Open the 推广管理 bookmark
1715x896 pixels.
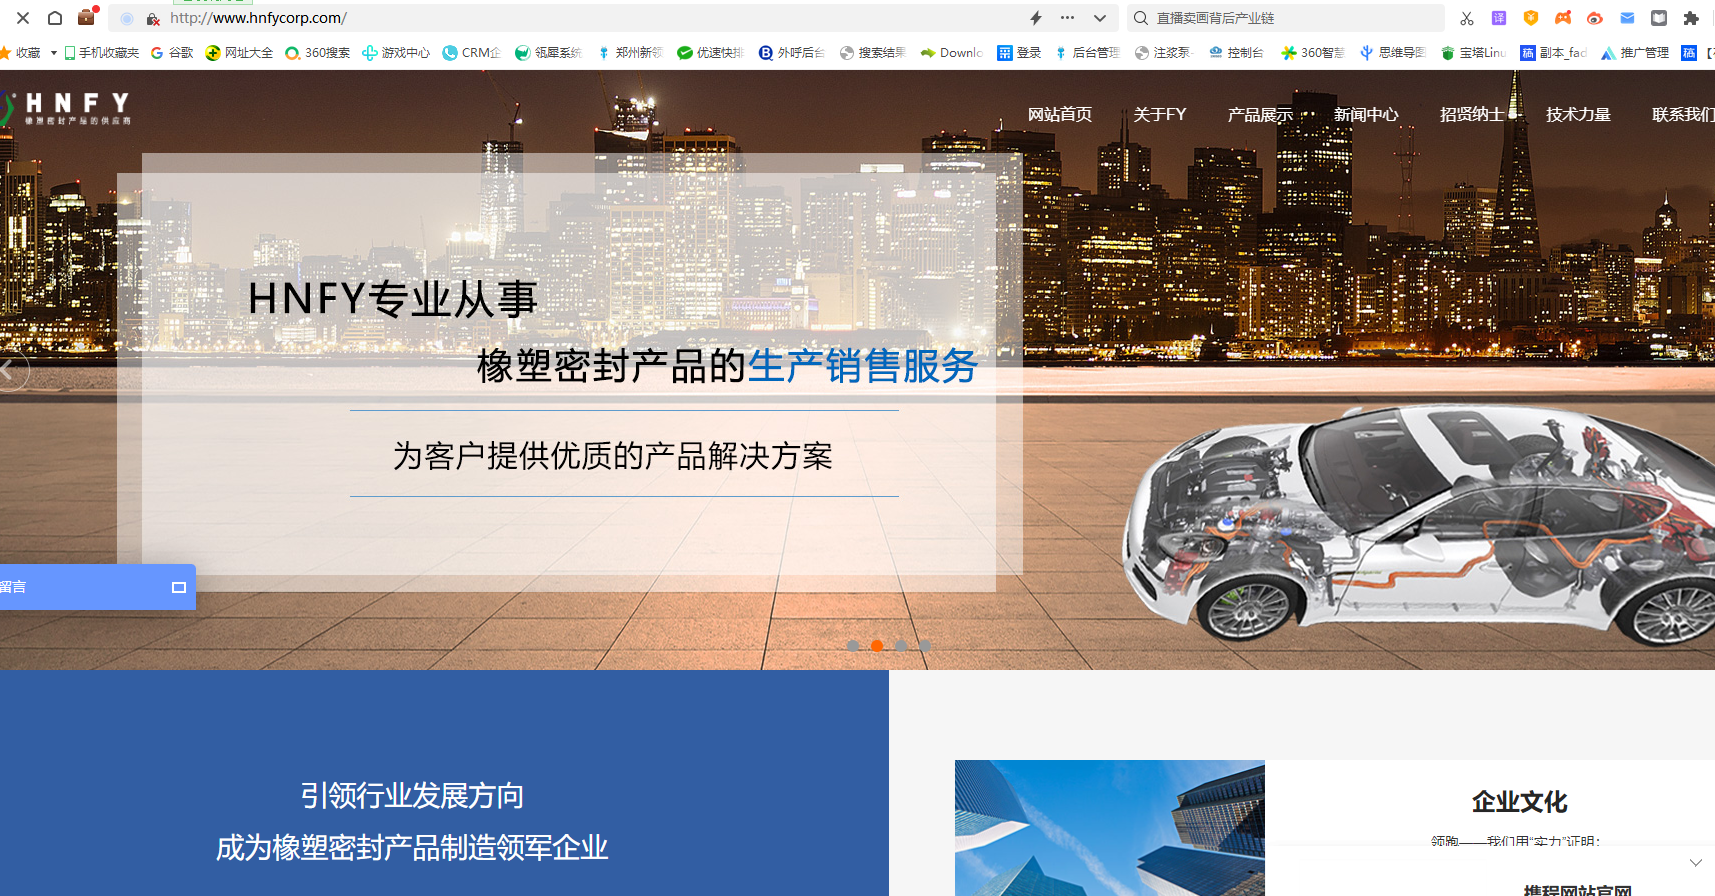click(x=1635, y=53)
